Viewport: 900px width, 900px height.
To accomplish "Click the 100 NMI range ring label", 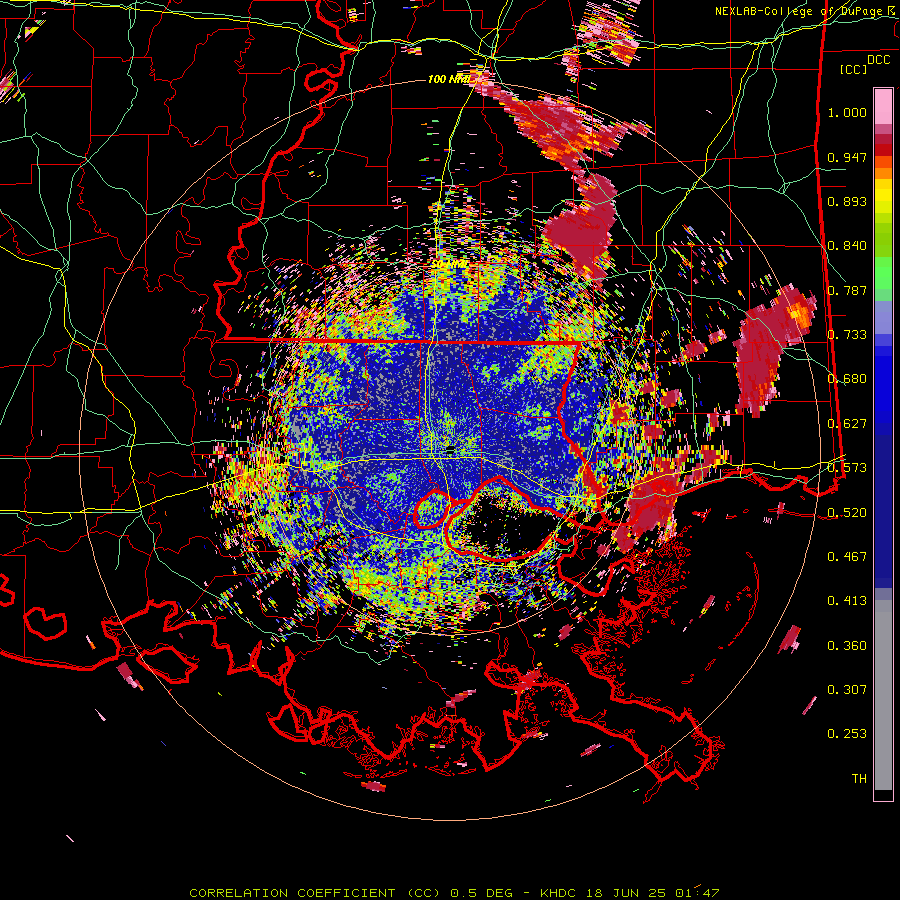I will tap(448, 79).
